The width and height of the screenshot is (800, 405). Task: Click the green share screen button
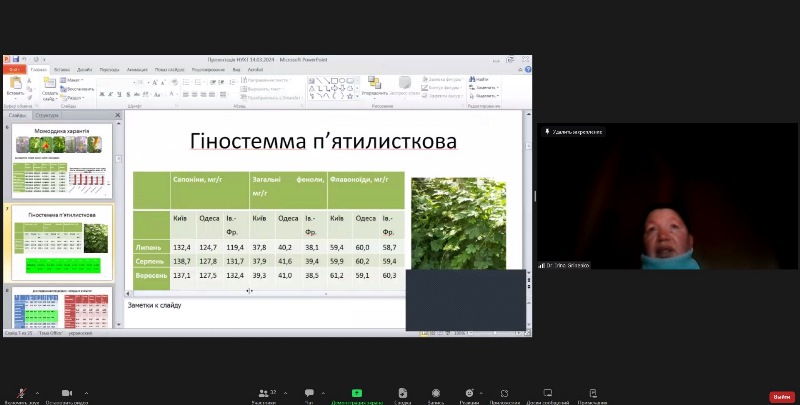(x=356, y=393)
